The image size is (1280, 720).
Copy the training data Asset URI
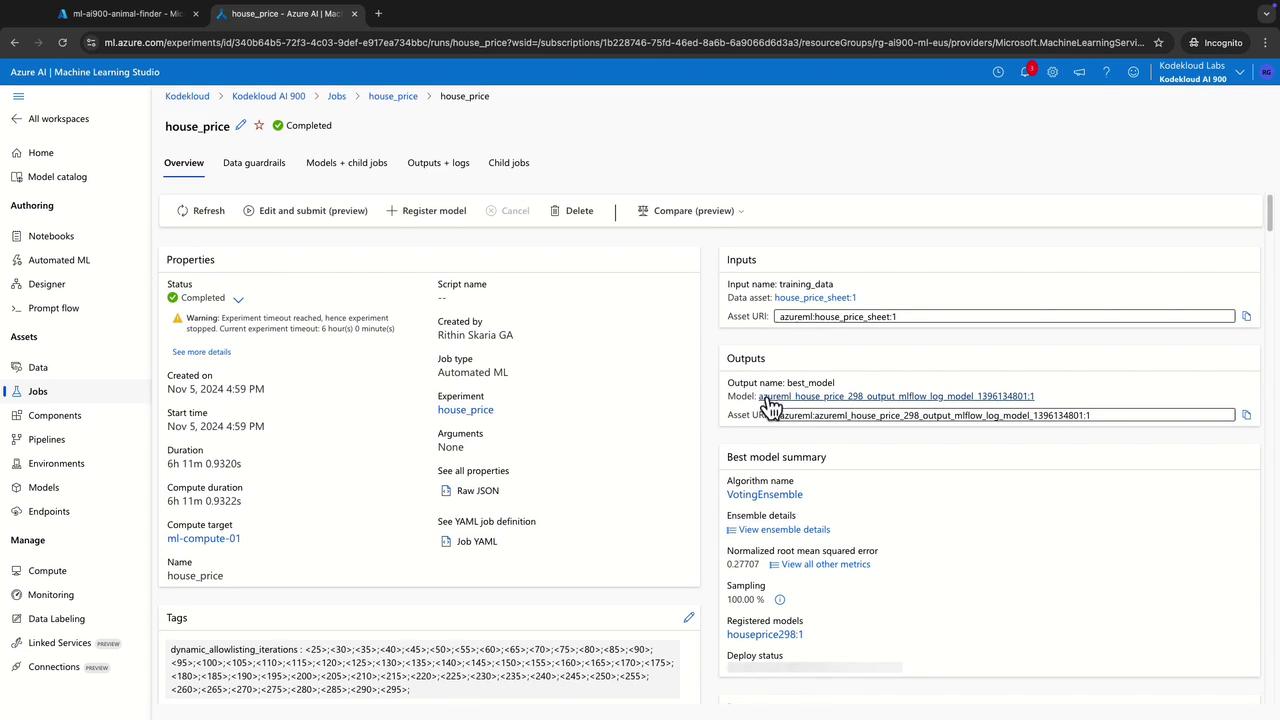1246,316
